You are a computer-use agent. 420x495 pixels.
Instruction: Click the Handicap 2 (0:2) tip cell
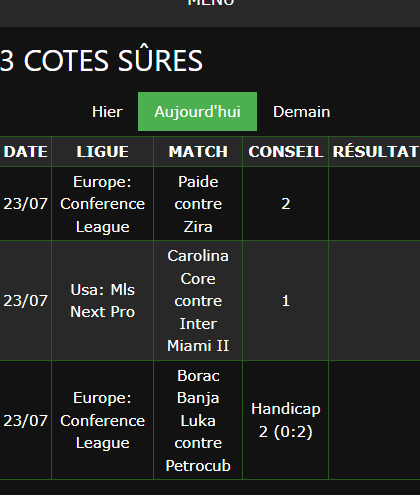point(286,420)
